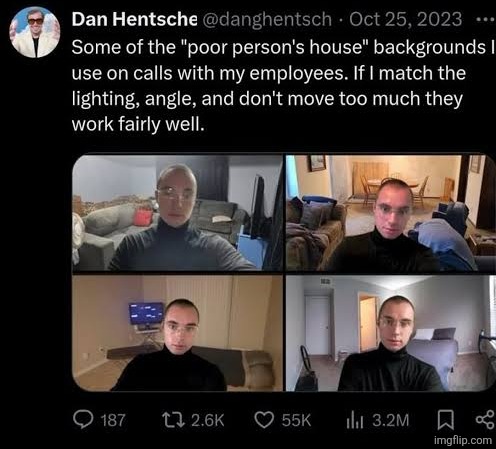Click the tweet text about backgrounds
The image size is (496, 449).
(x=283, y=86)
